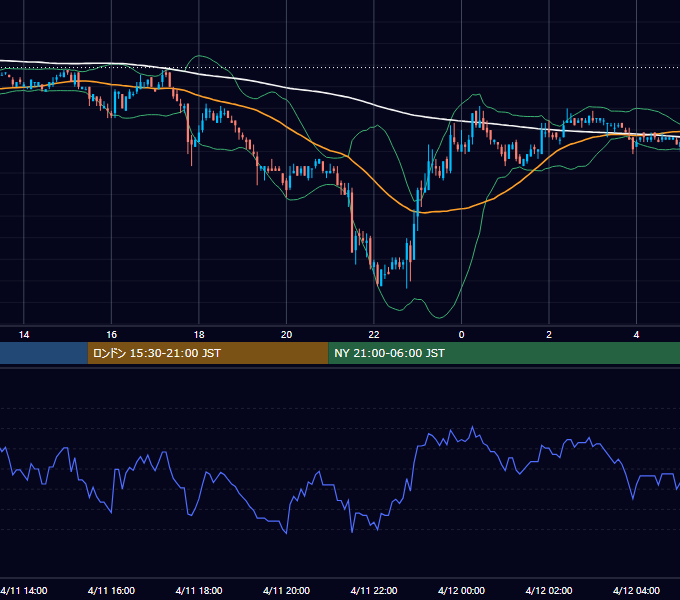Select the NY 21:00-06:00 JST session bar
680x600 pixels.
tap(504, 353)
